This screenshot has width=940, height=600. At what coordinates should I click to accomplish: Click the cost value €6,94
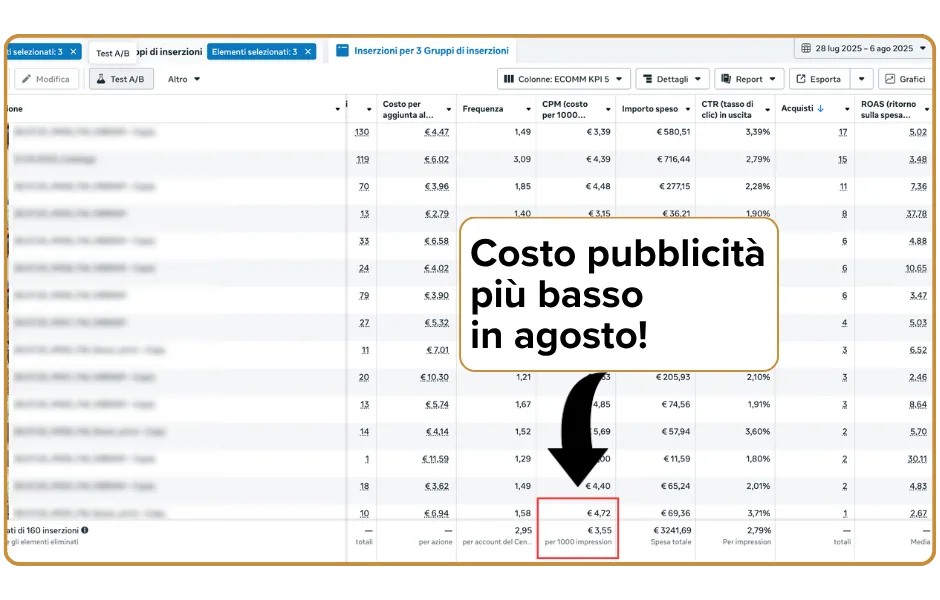point(436,514)
